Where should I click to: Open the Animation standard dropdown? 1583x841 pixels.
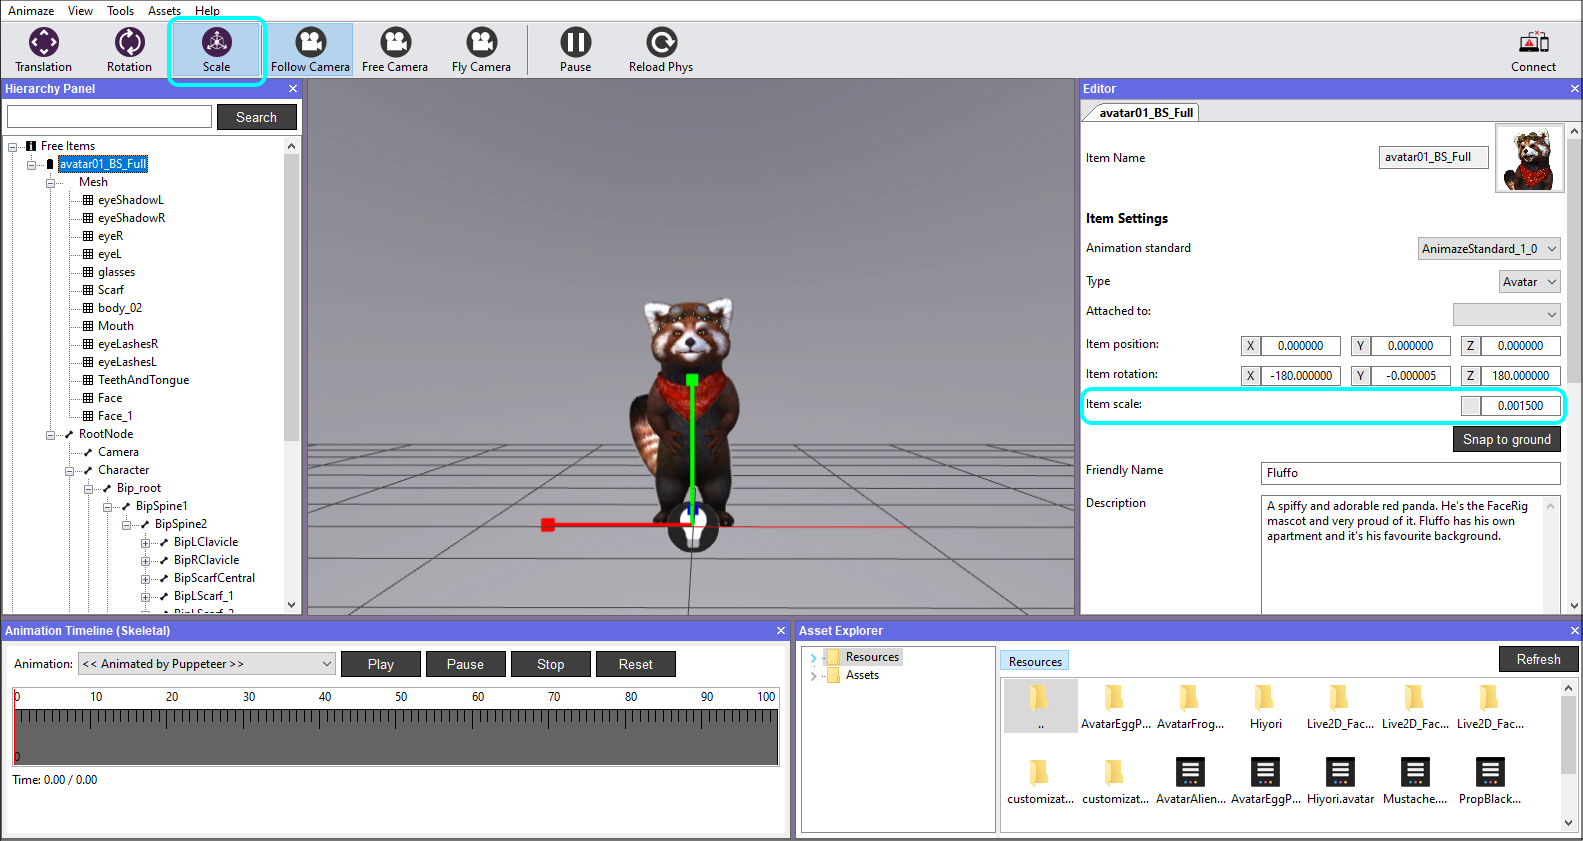coord(1489,249)
